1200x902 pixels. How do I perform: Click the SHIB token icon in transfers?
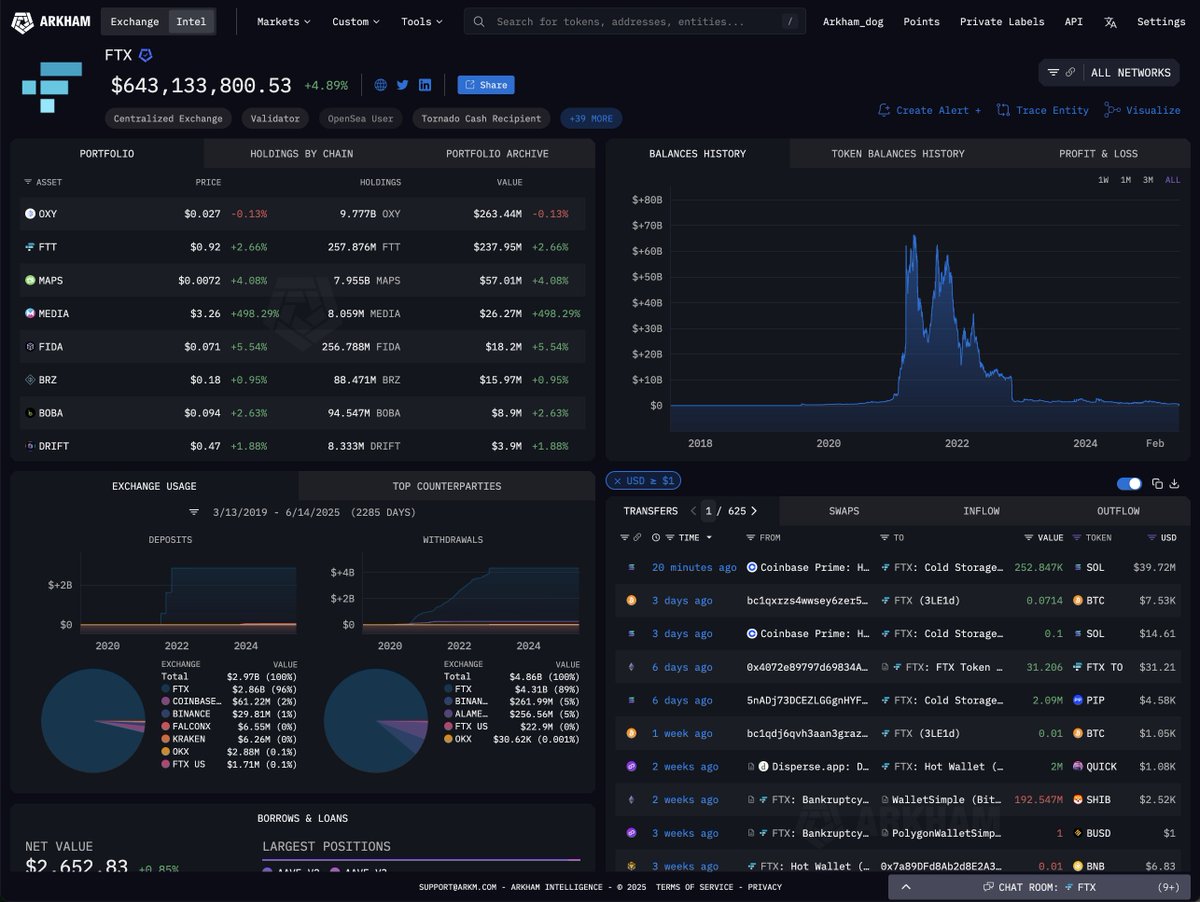click(1078, 800)
